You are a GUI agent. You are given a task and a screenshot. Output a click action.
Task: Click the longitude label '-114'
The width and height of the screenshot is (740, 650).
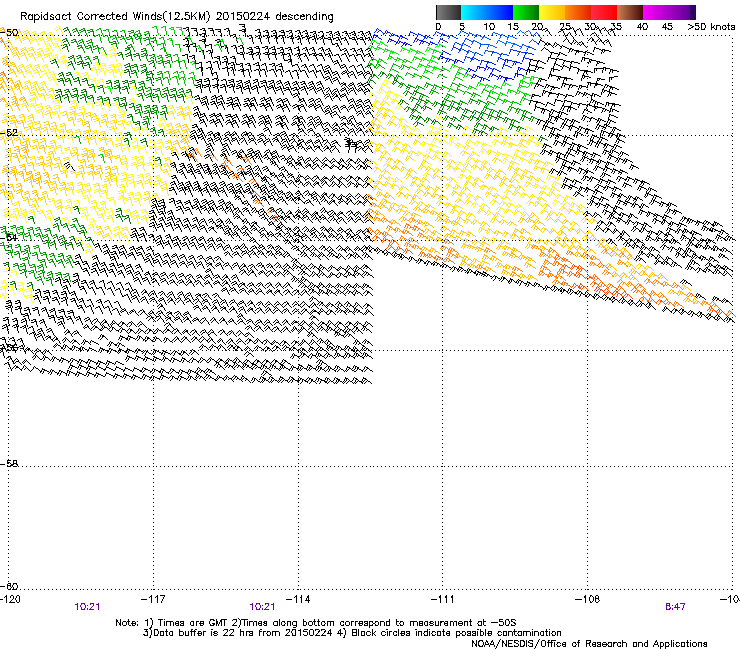pyautogui.click(x=298, y=599)
